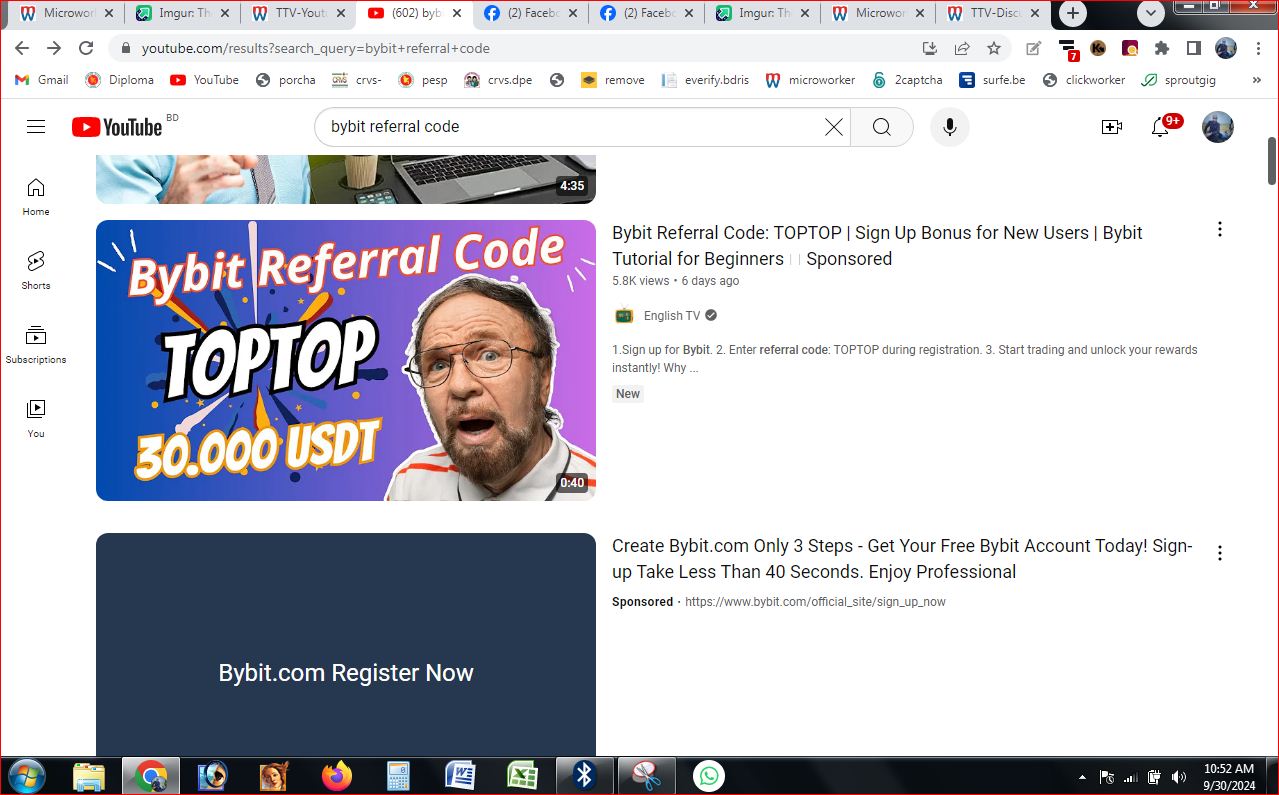Open the Diploma bookmark
Image resolution: width=1279 pixels, height=795 pixels.
120,80
